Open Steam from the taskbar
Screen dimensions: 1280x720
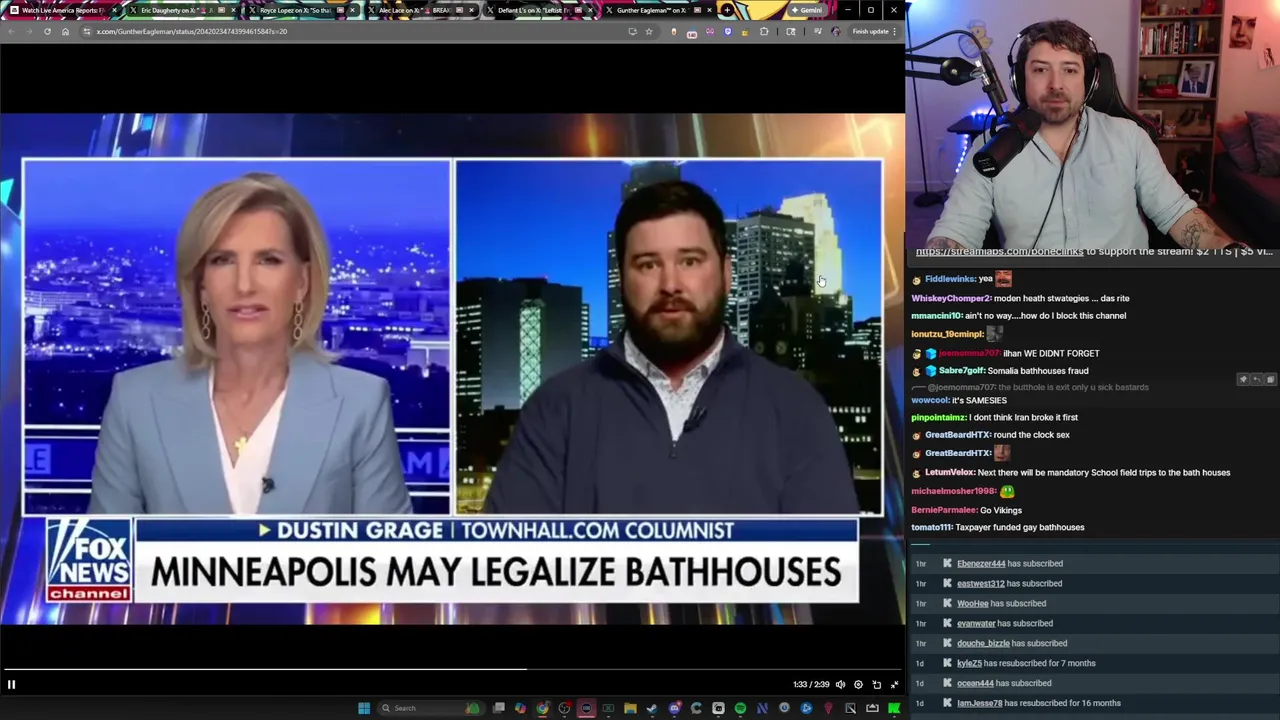point(652,708)
